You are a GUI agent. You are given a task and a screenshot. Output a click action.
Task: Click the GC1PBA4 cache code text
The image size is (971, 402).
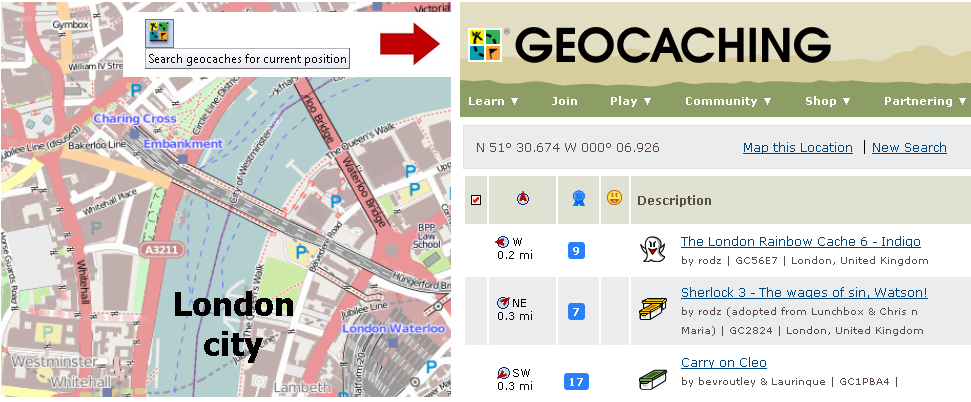coord(864,382)
